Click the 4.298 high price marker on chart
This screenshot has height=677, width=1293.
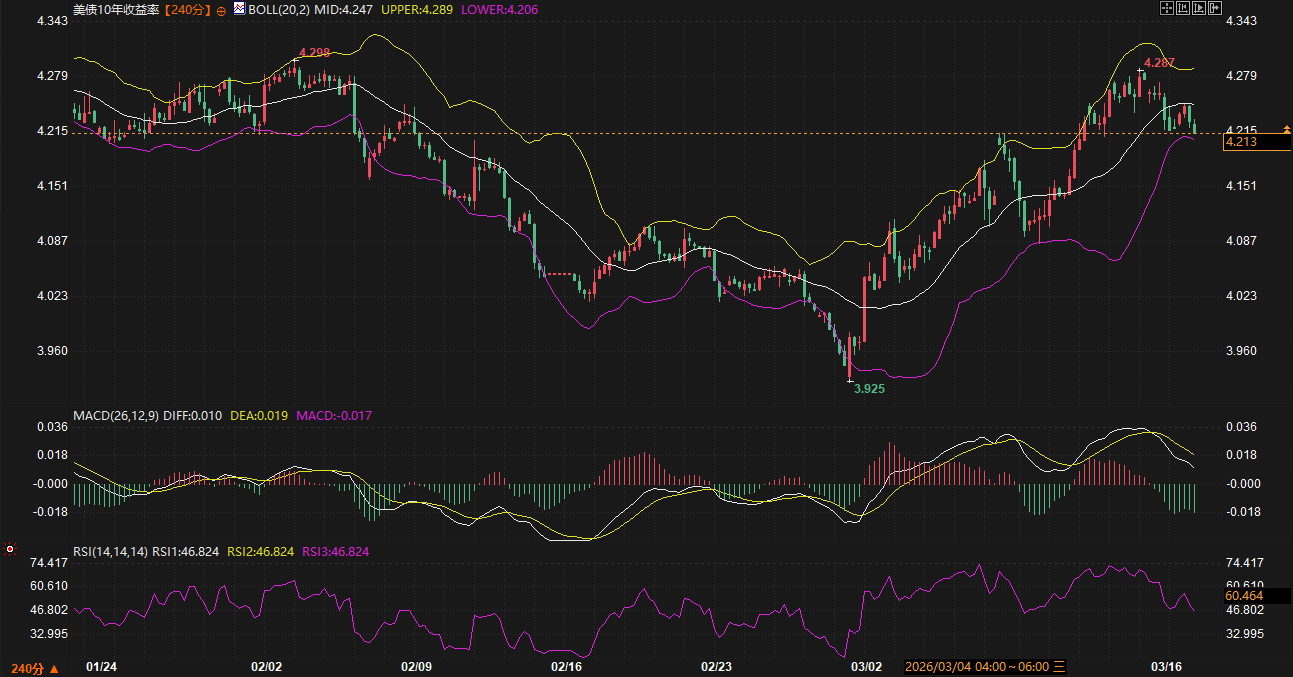tap(314, 52)
